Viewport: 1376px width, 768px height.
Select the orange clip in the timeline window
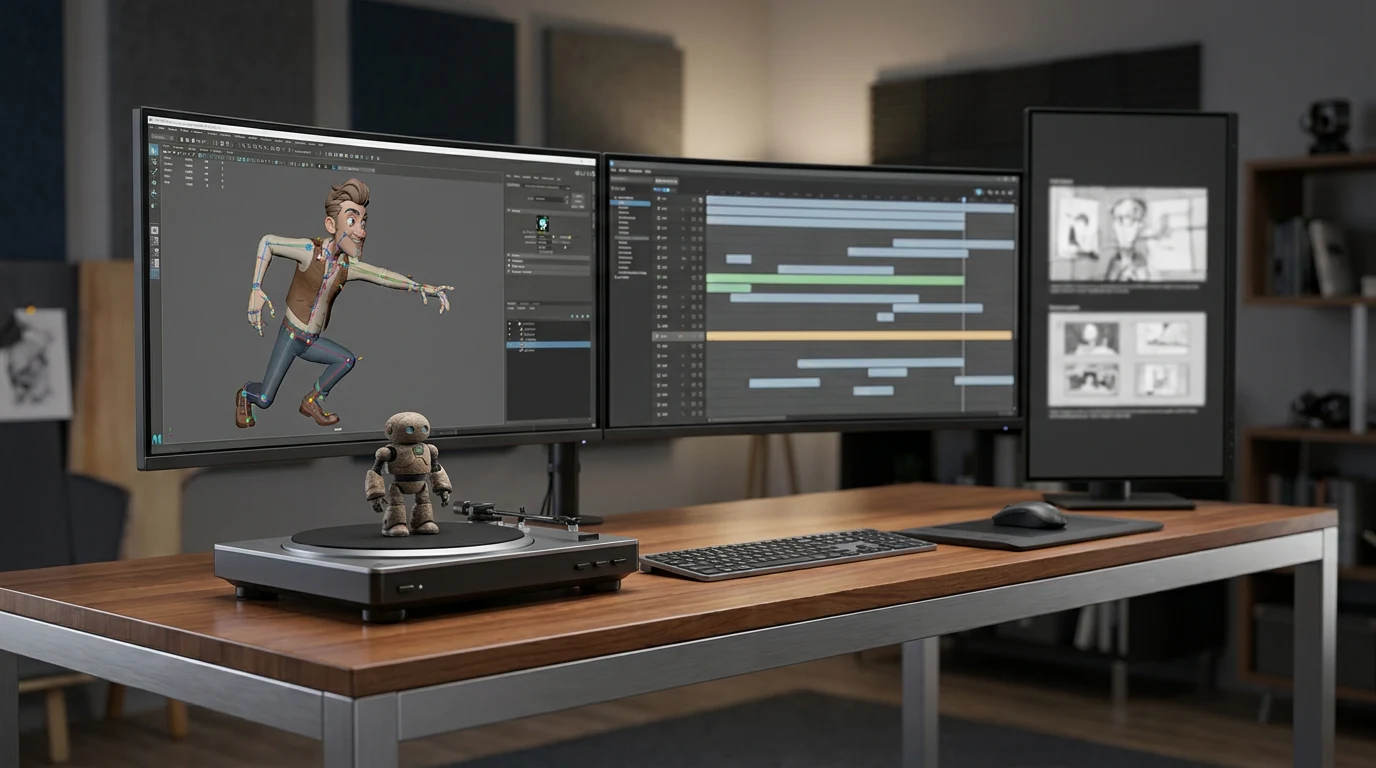859,336
